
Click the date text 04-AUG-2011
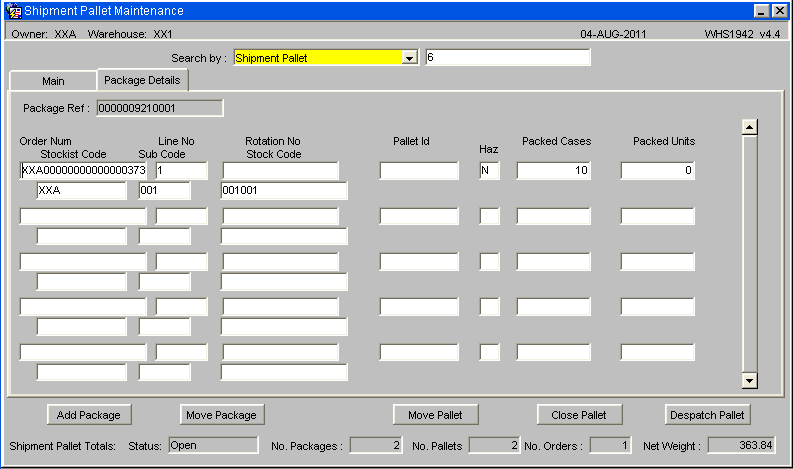point(613,34)
